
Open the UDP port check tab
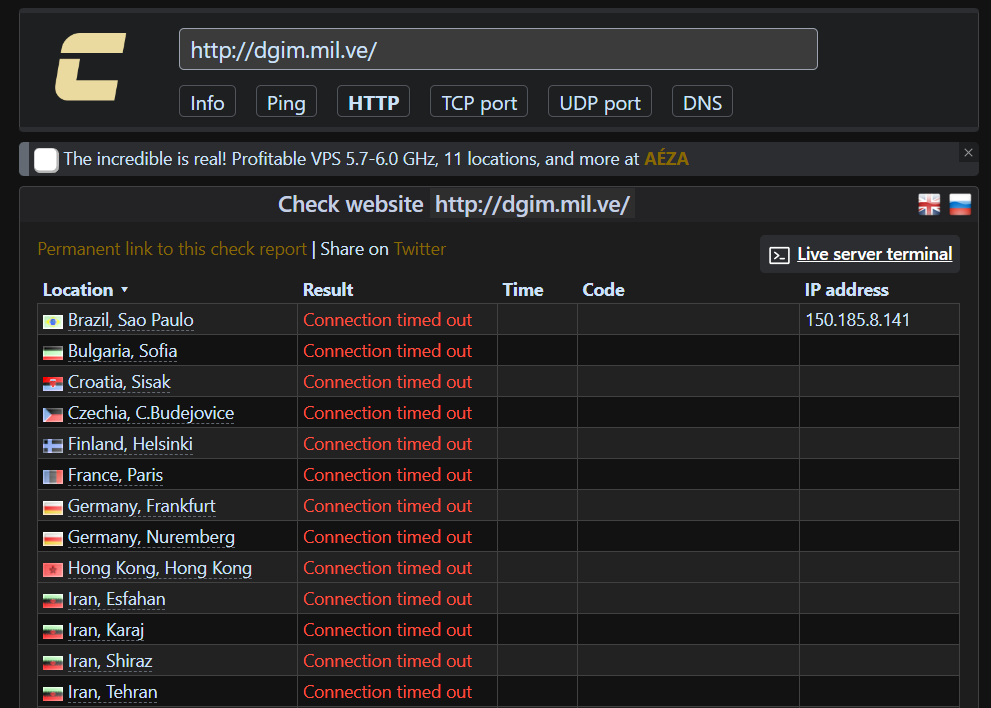click(x=600, y=102)
